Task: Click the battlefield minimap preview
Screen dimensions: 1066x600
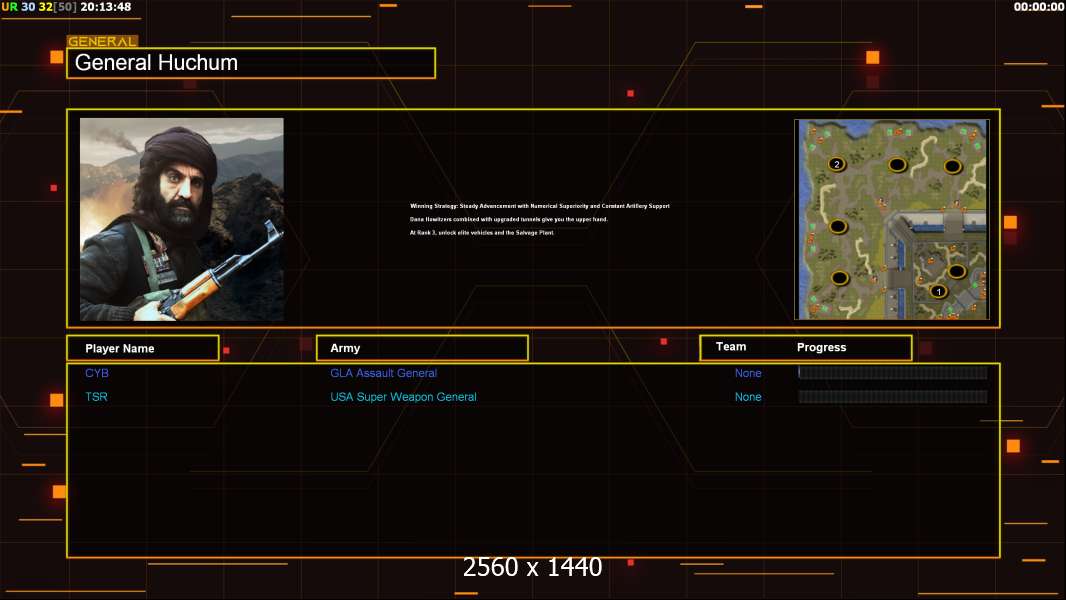Action: click(892, 219)
